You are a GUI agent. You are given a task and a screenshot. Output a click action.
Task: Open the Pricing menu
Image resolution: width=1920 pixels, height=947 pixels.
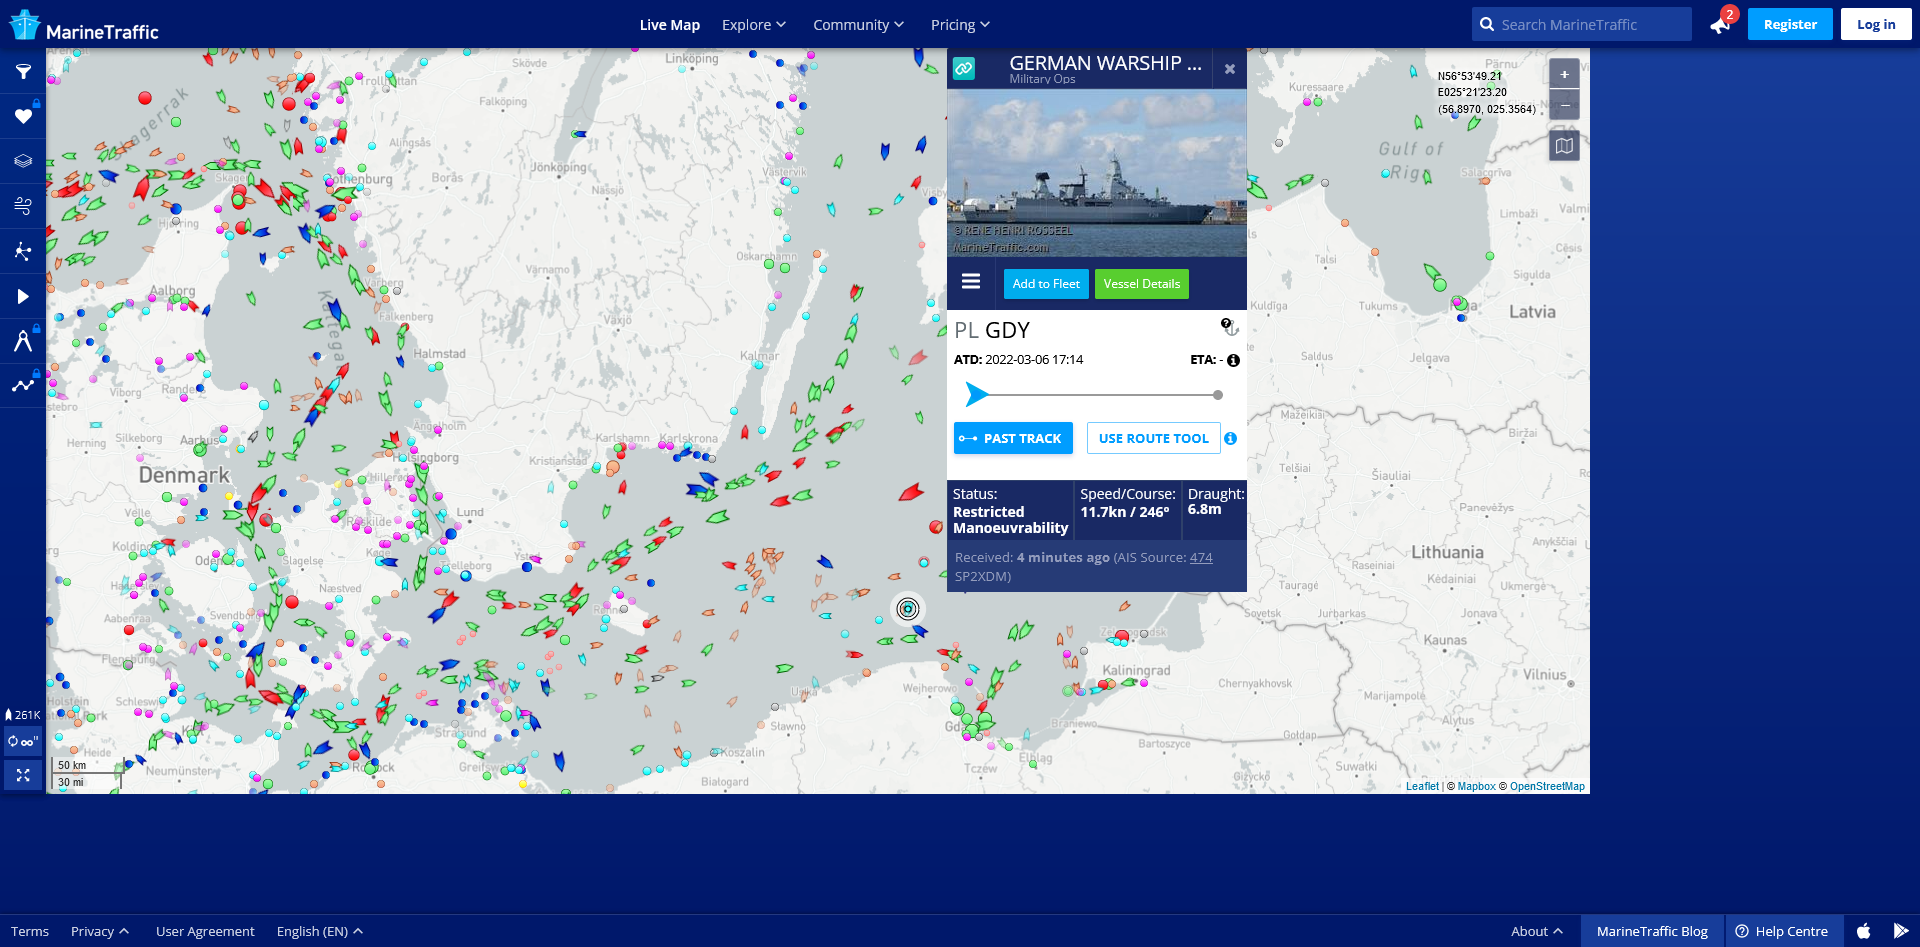960,25
